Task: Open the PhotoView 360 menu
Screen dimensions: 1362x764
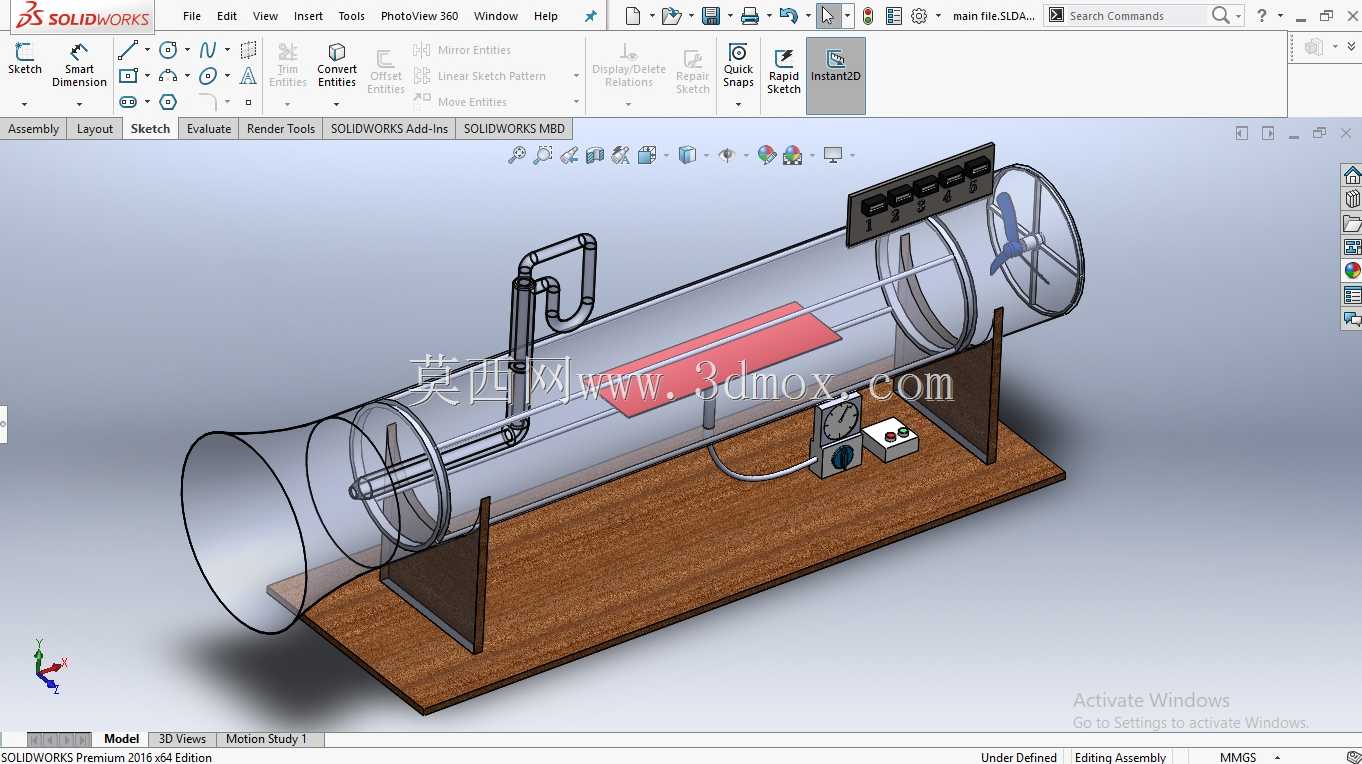Action: tap(419, 16)
